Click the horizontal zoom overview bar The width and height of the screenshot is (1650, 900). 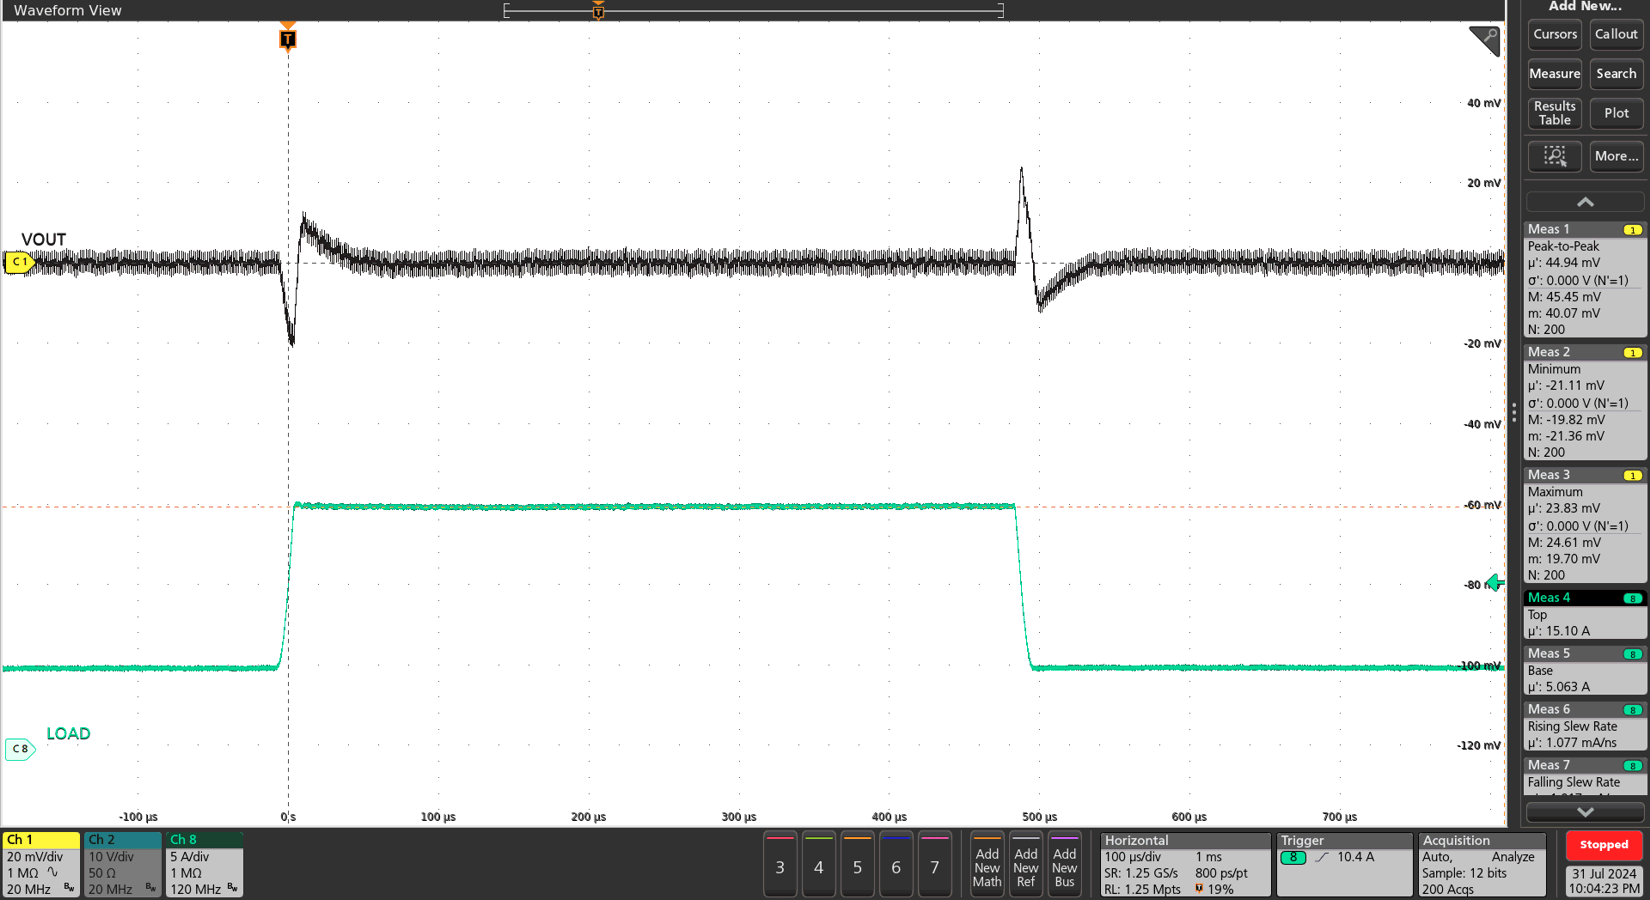(x=753, y=11)
